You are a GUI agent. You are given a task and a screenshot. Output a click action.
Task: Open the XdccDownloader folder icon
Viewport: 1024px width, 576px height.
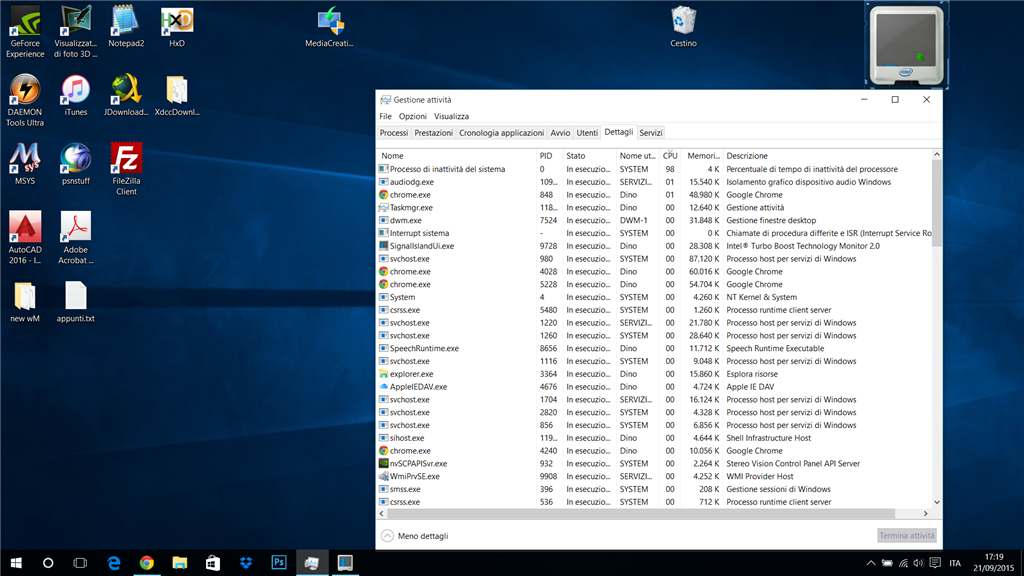click(177, 95)
